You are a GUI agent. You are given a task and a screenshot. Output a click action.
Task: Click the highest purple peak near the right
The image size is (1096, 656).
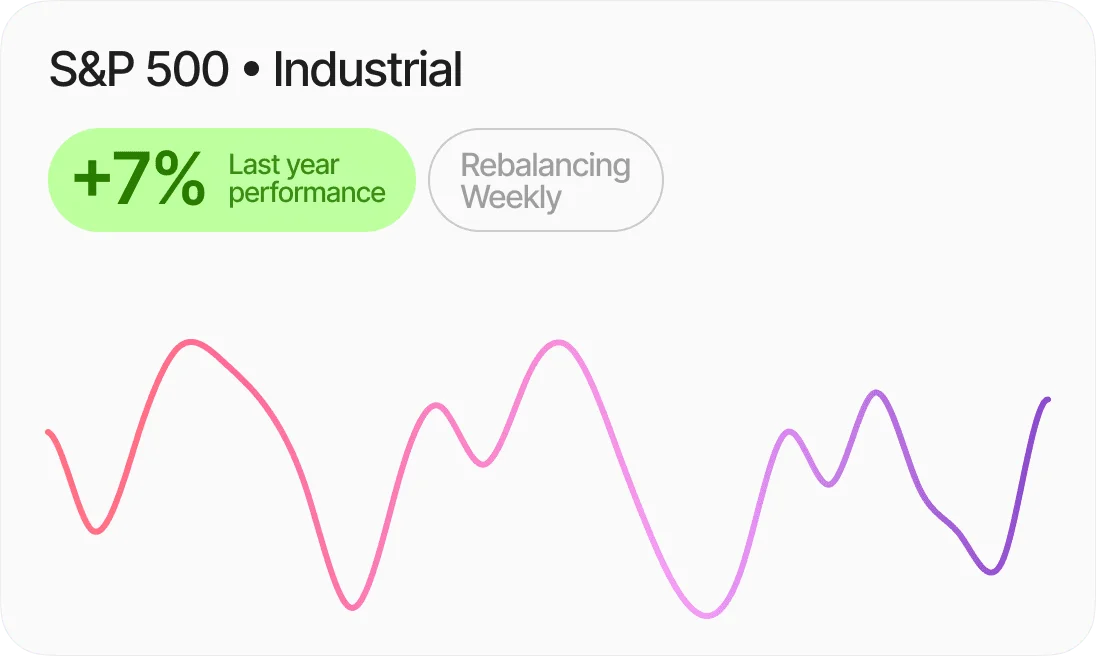coord(876,392)
